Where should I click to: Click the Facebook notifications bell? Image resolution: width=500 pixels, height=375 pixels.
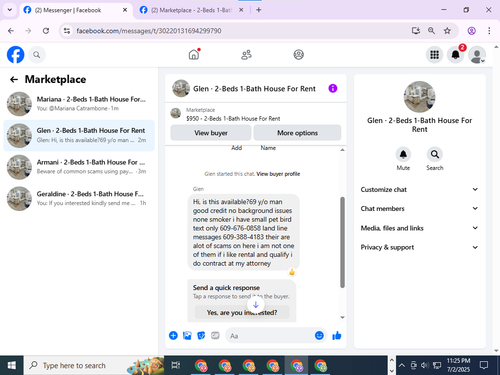coord(455,55)
